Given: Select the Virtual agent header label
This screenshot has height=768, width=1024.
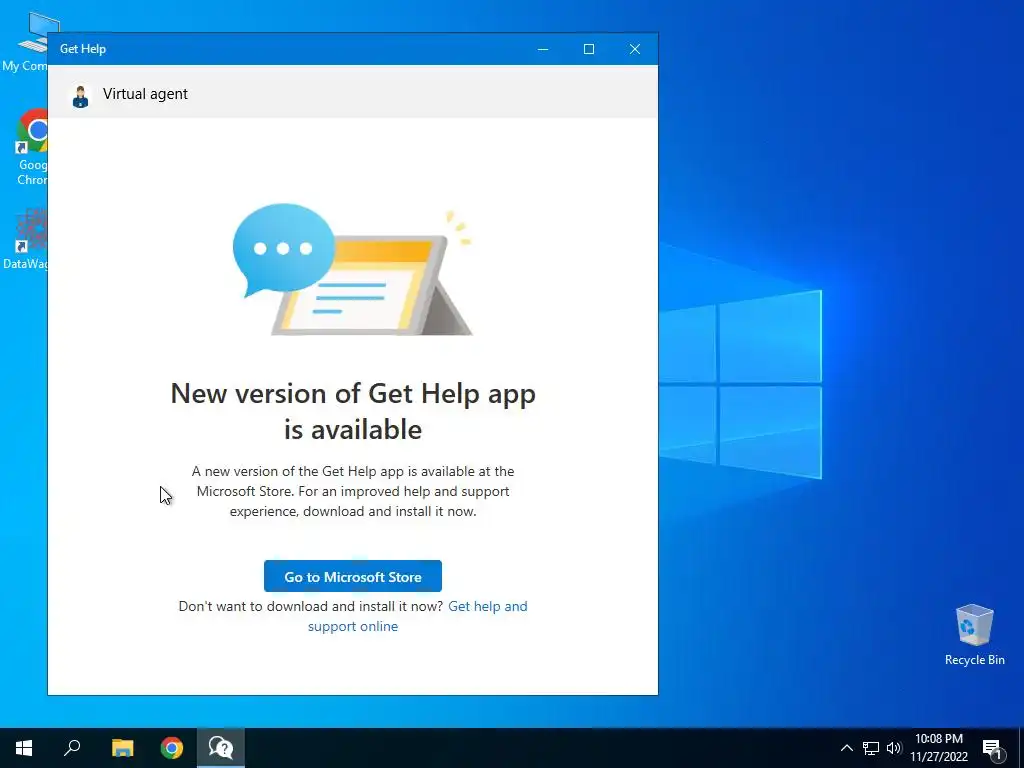Looking at the screenshot, I should (145, 94).
